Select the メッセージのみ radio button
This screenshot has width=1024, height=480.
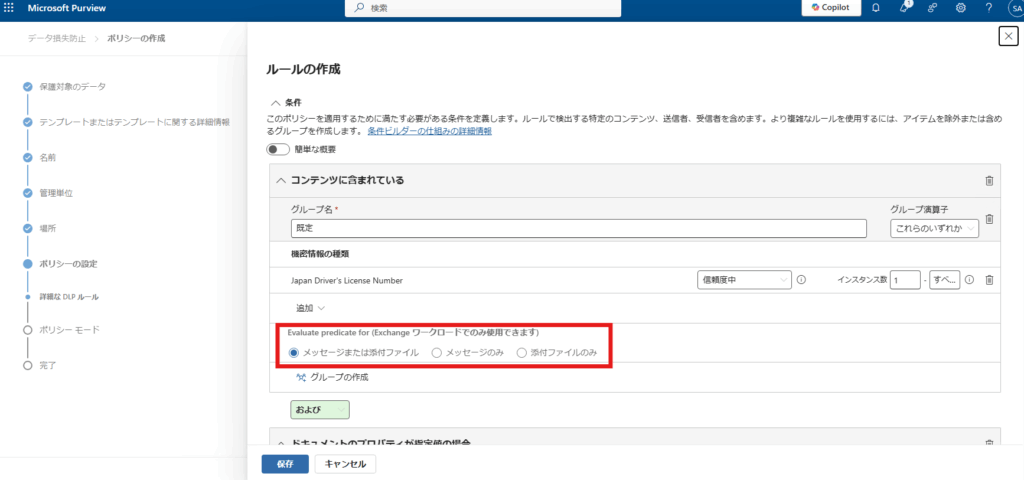point(436,353)
